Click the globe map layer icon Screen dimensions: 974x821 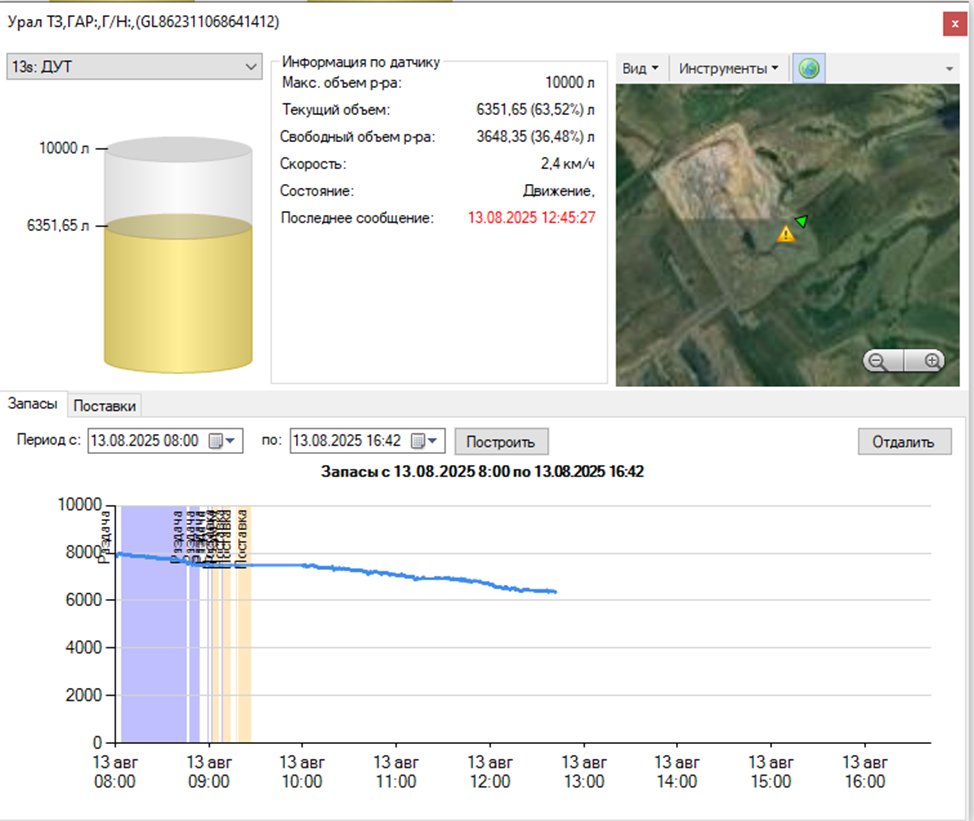click(808, 69)
